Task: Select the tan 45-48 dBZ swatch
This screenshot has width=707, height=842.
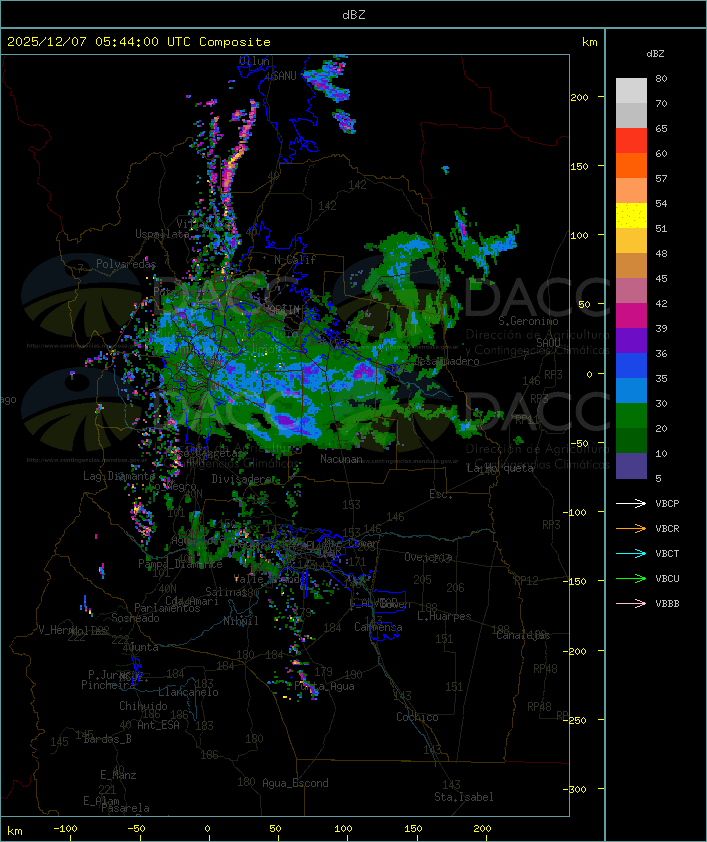Action: [631, 266]
